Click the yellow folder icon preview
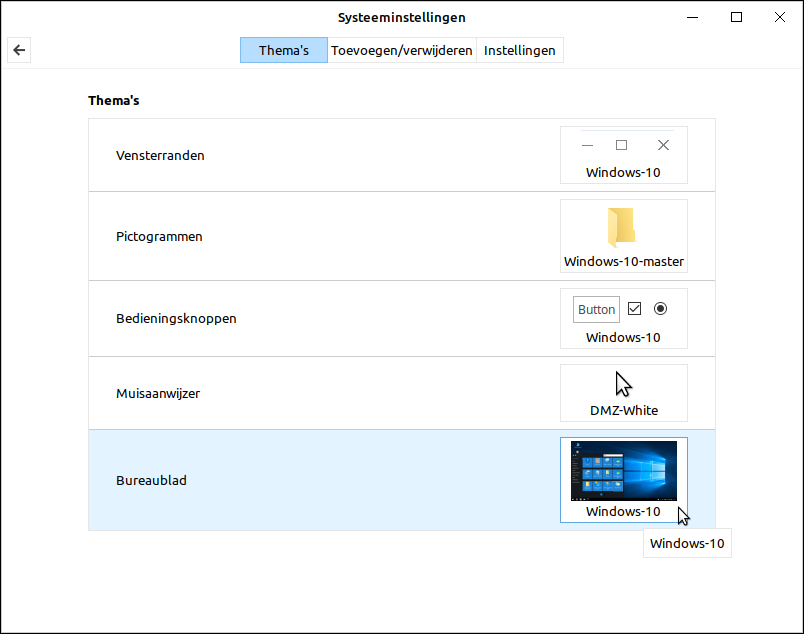The image size is (804, 634). [x=621, y=227]
